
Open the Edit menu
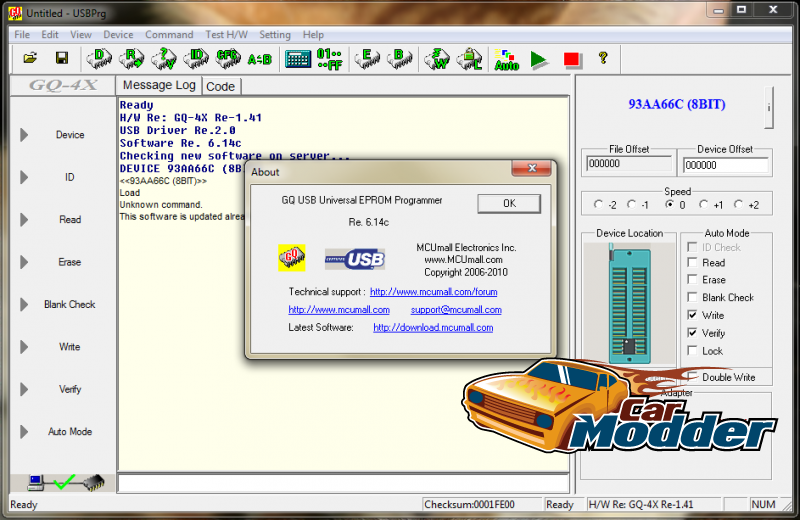tap(49, 35)
